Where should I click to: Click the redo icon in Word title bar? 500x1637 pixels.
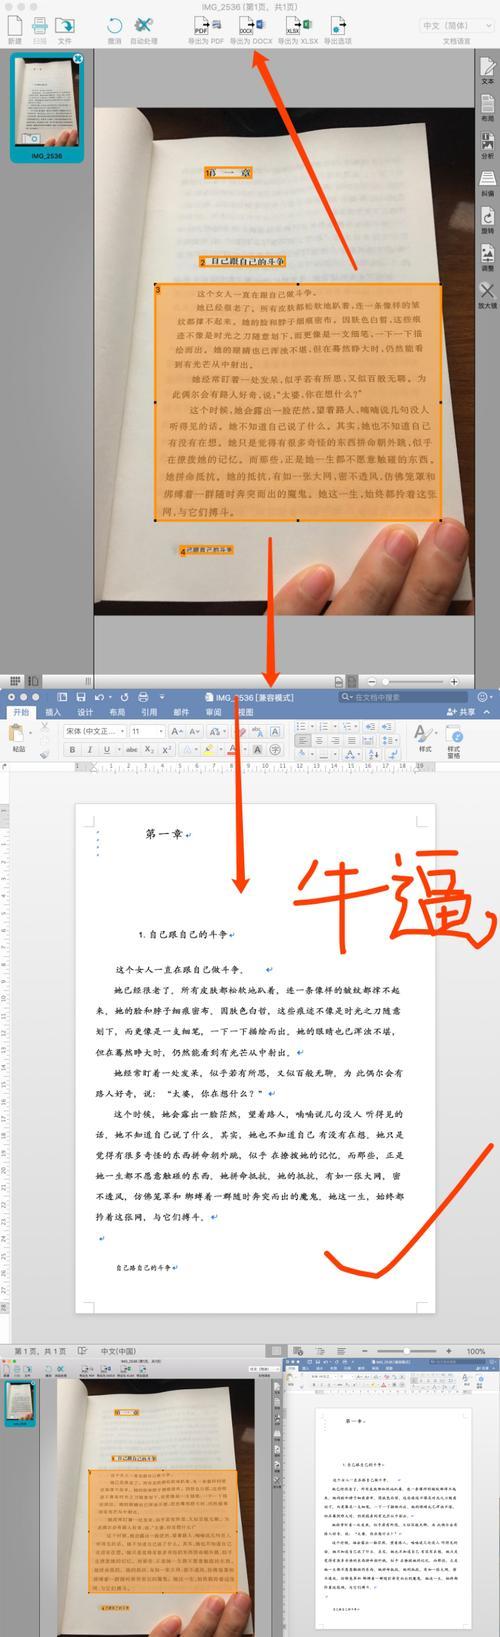(x=124, y=697)
